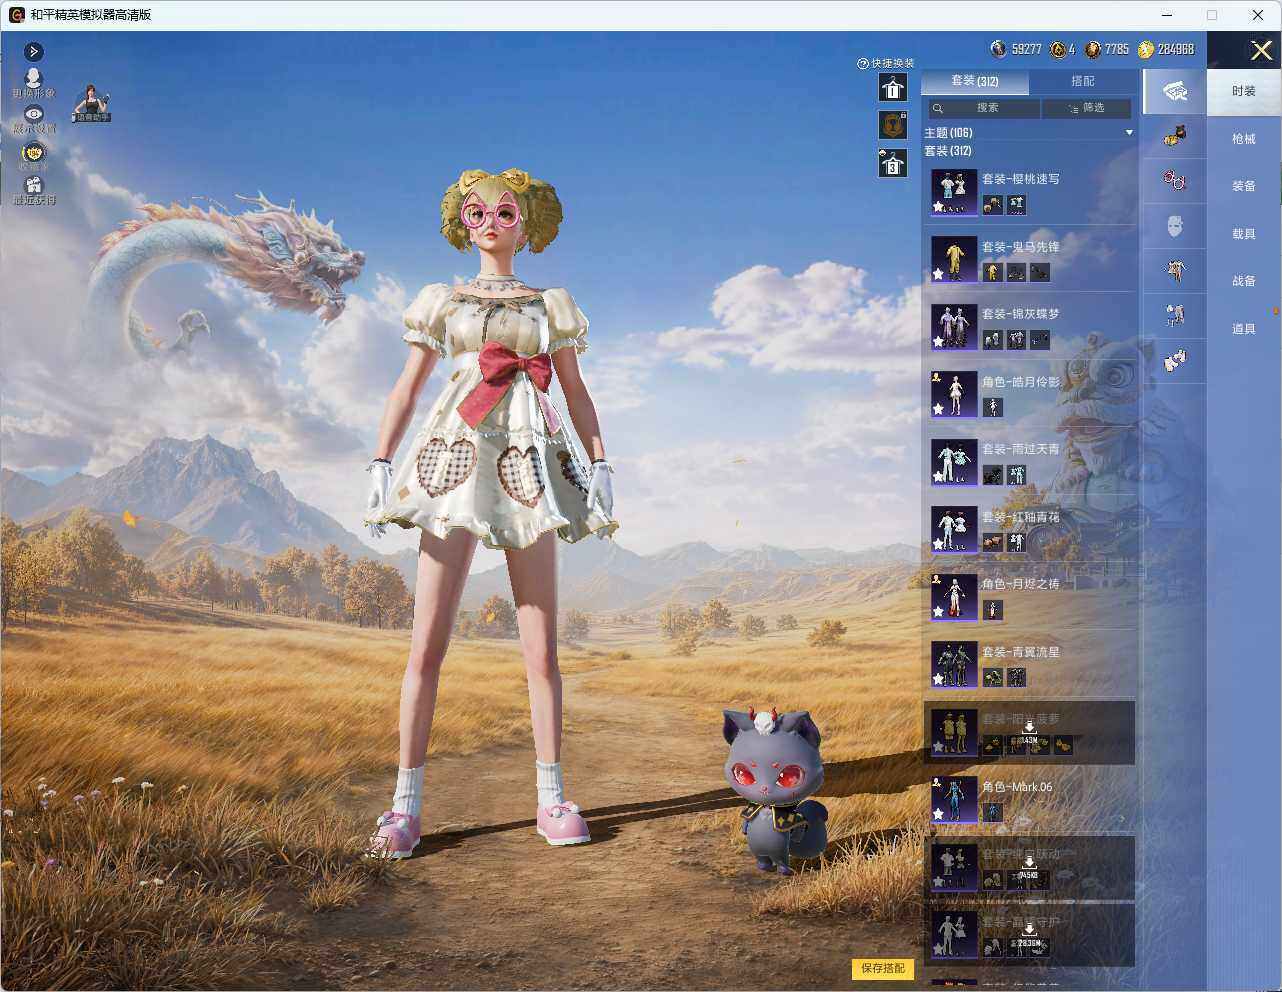
Task: Select the 角色-月烬之祷 character entry
Action: point(1028,597)
